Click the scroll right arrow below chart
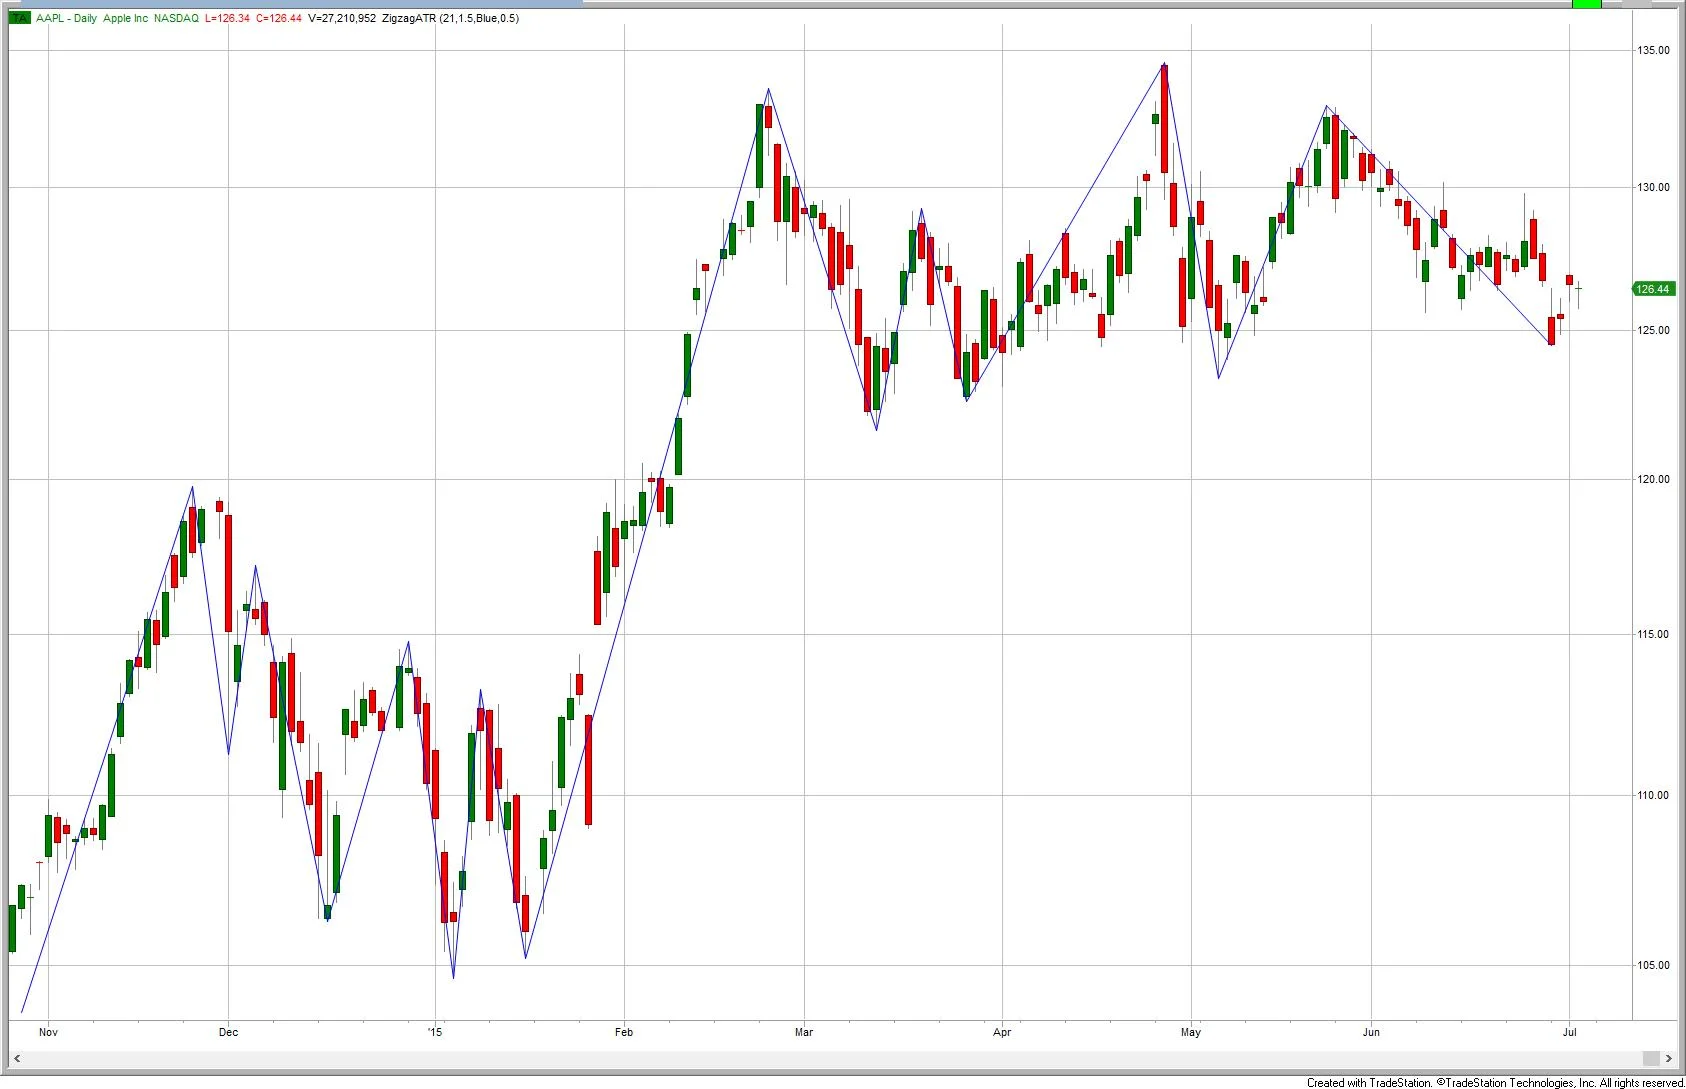1686x1089 pixels. (1668, 1058)
